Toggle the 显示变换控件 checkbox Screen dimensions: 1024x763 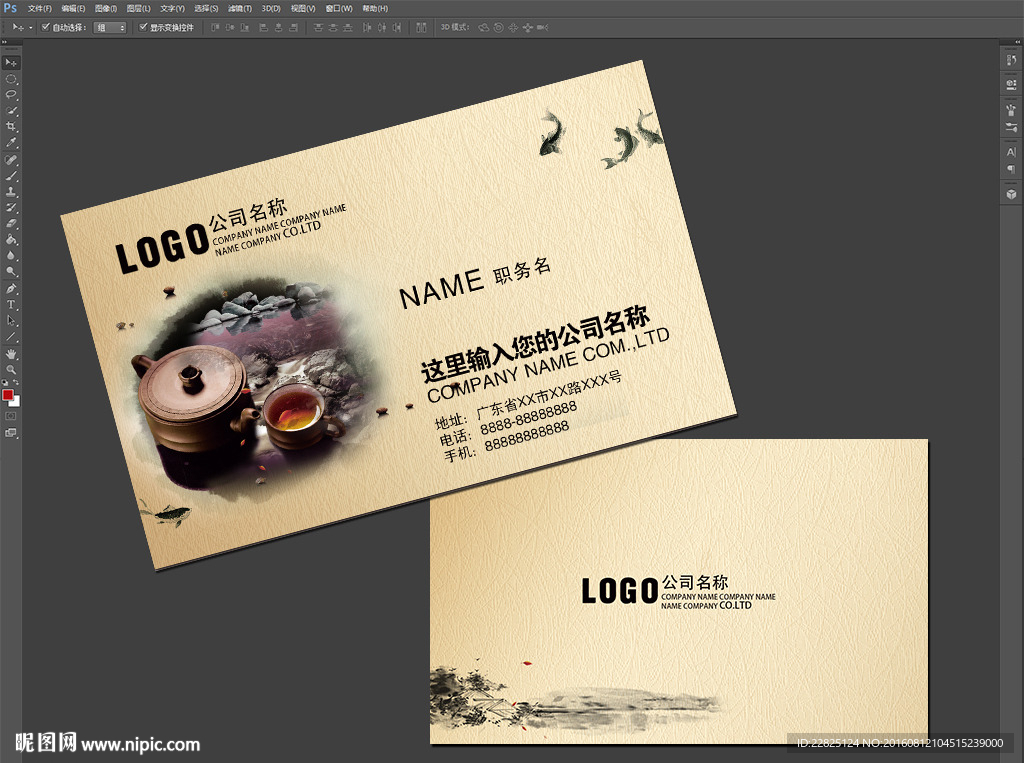143,27
